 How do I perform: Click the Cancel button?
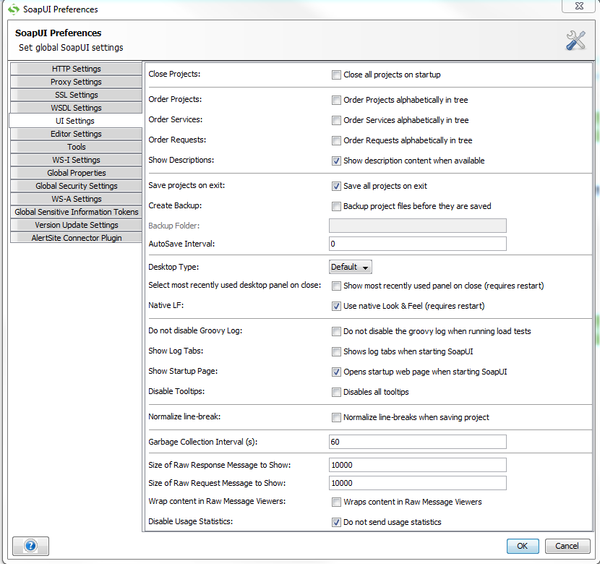(567, 546)
